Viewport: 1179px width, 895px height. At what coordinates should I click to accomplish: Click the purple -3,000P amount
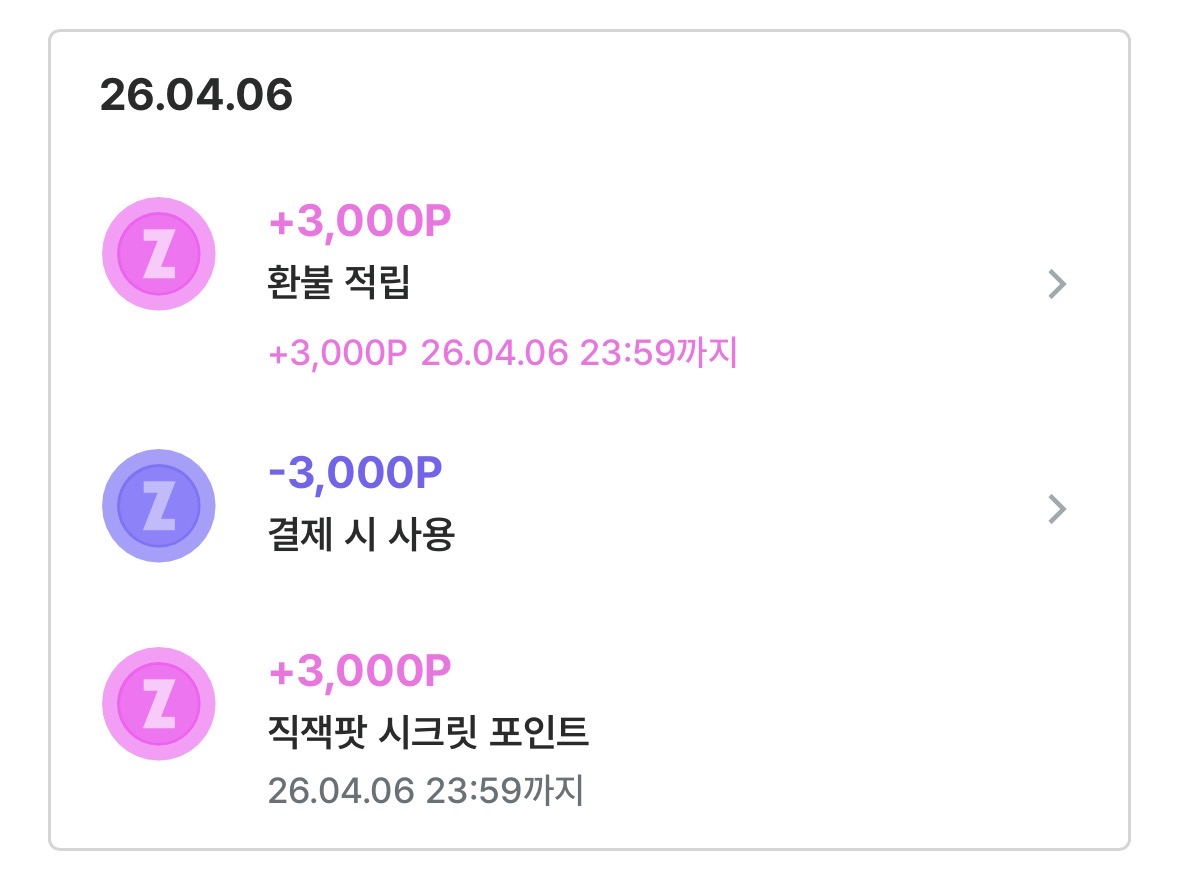pyautogui.click(x=355, y=473)
